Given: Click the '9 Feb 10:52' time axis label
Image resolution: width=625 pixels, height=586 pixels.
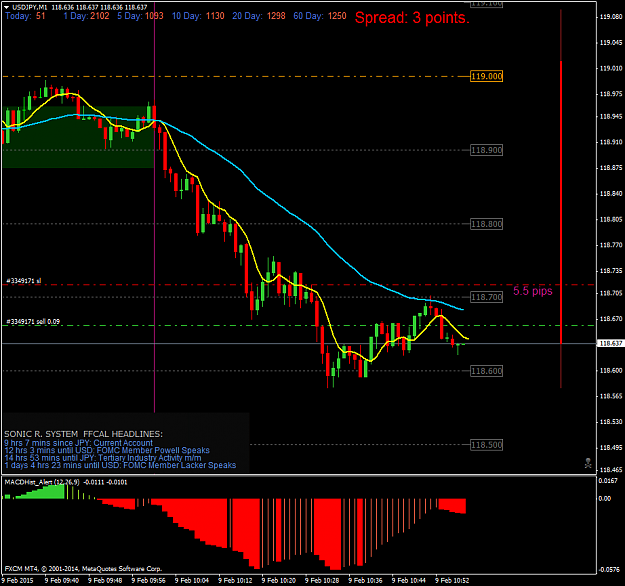Looking at the screenshot, I should [452, 580].
